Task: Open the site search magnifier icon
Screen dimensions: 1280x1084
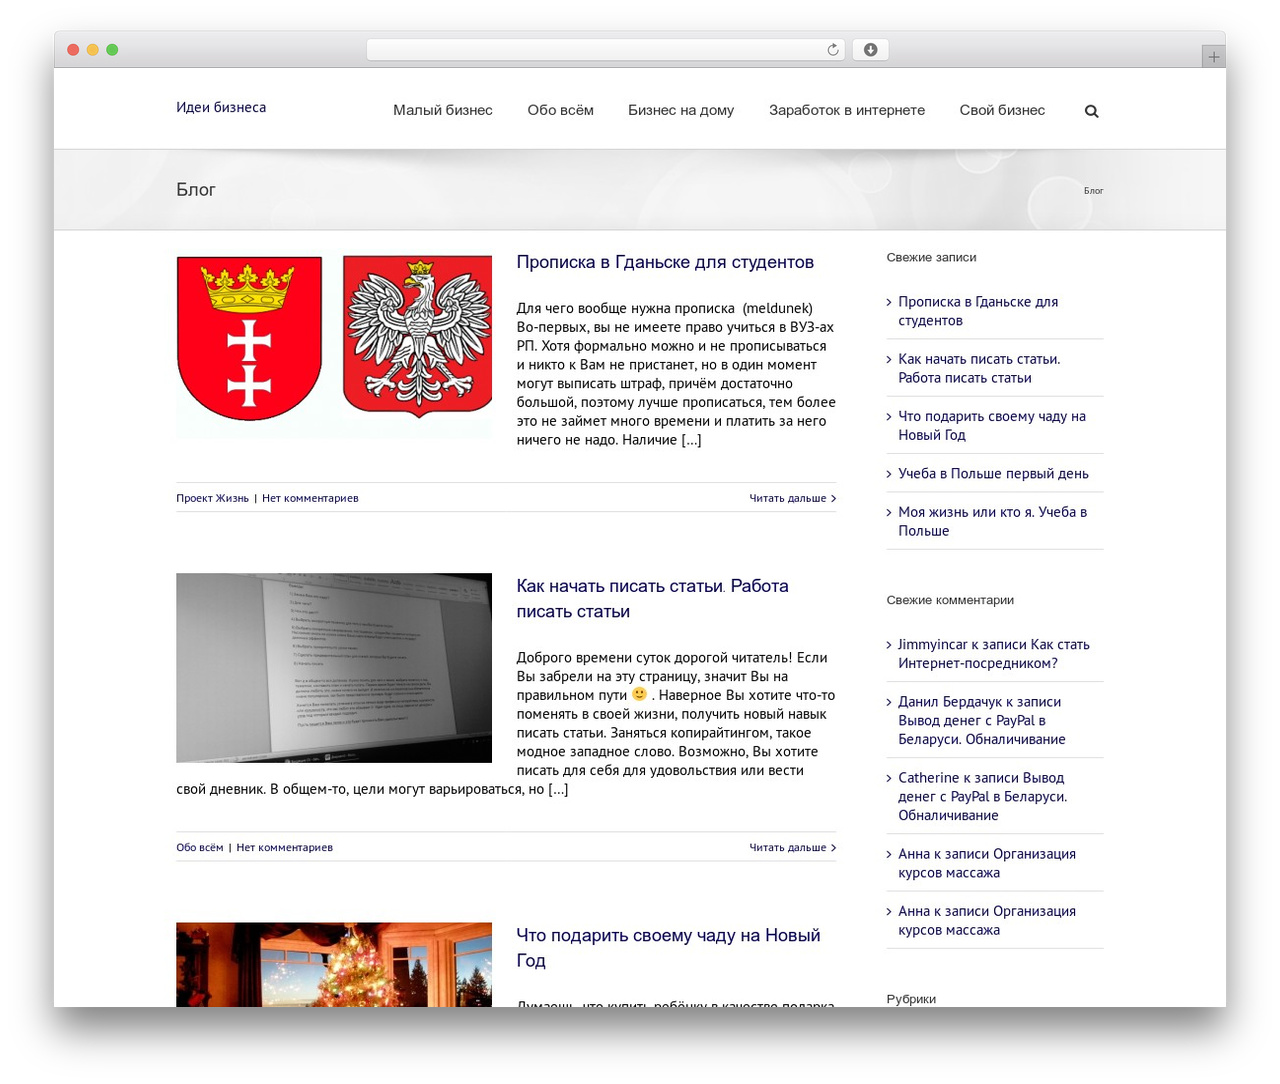Action: 1091,111
